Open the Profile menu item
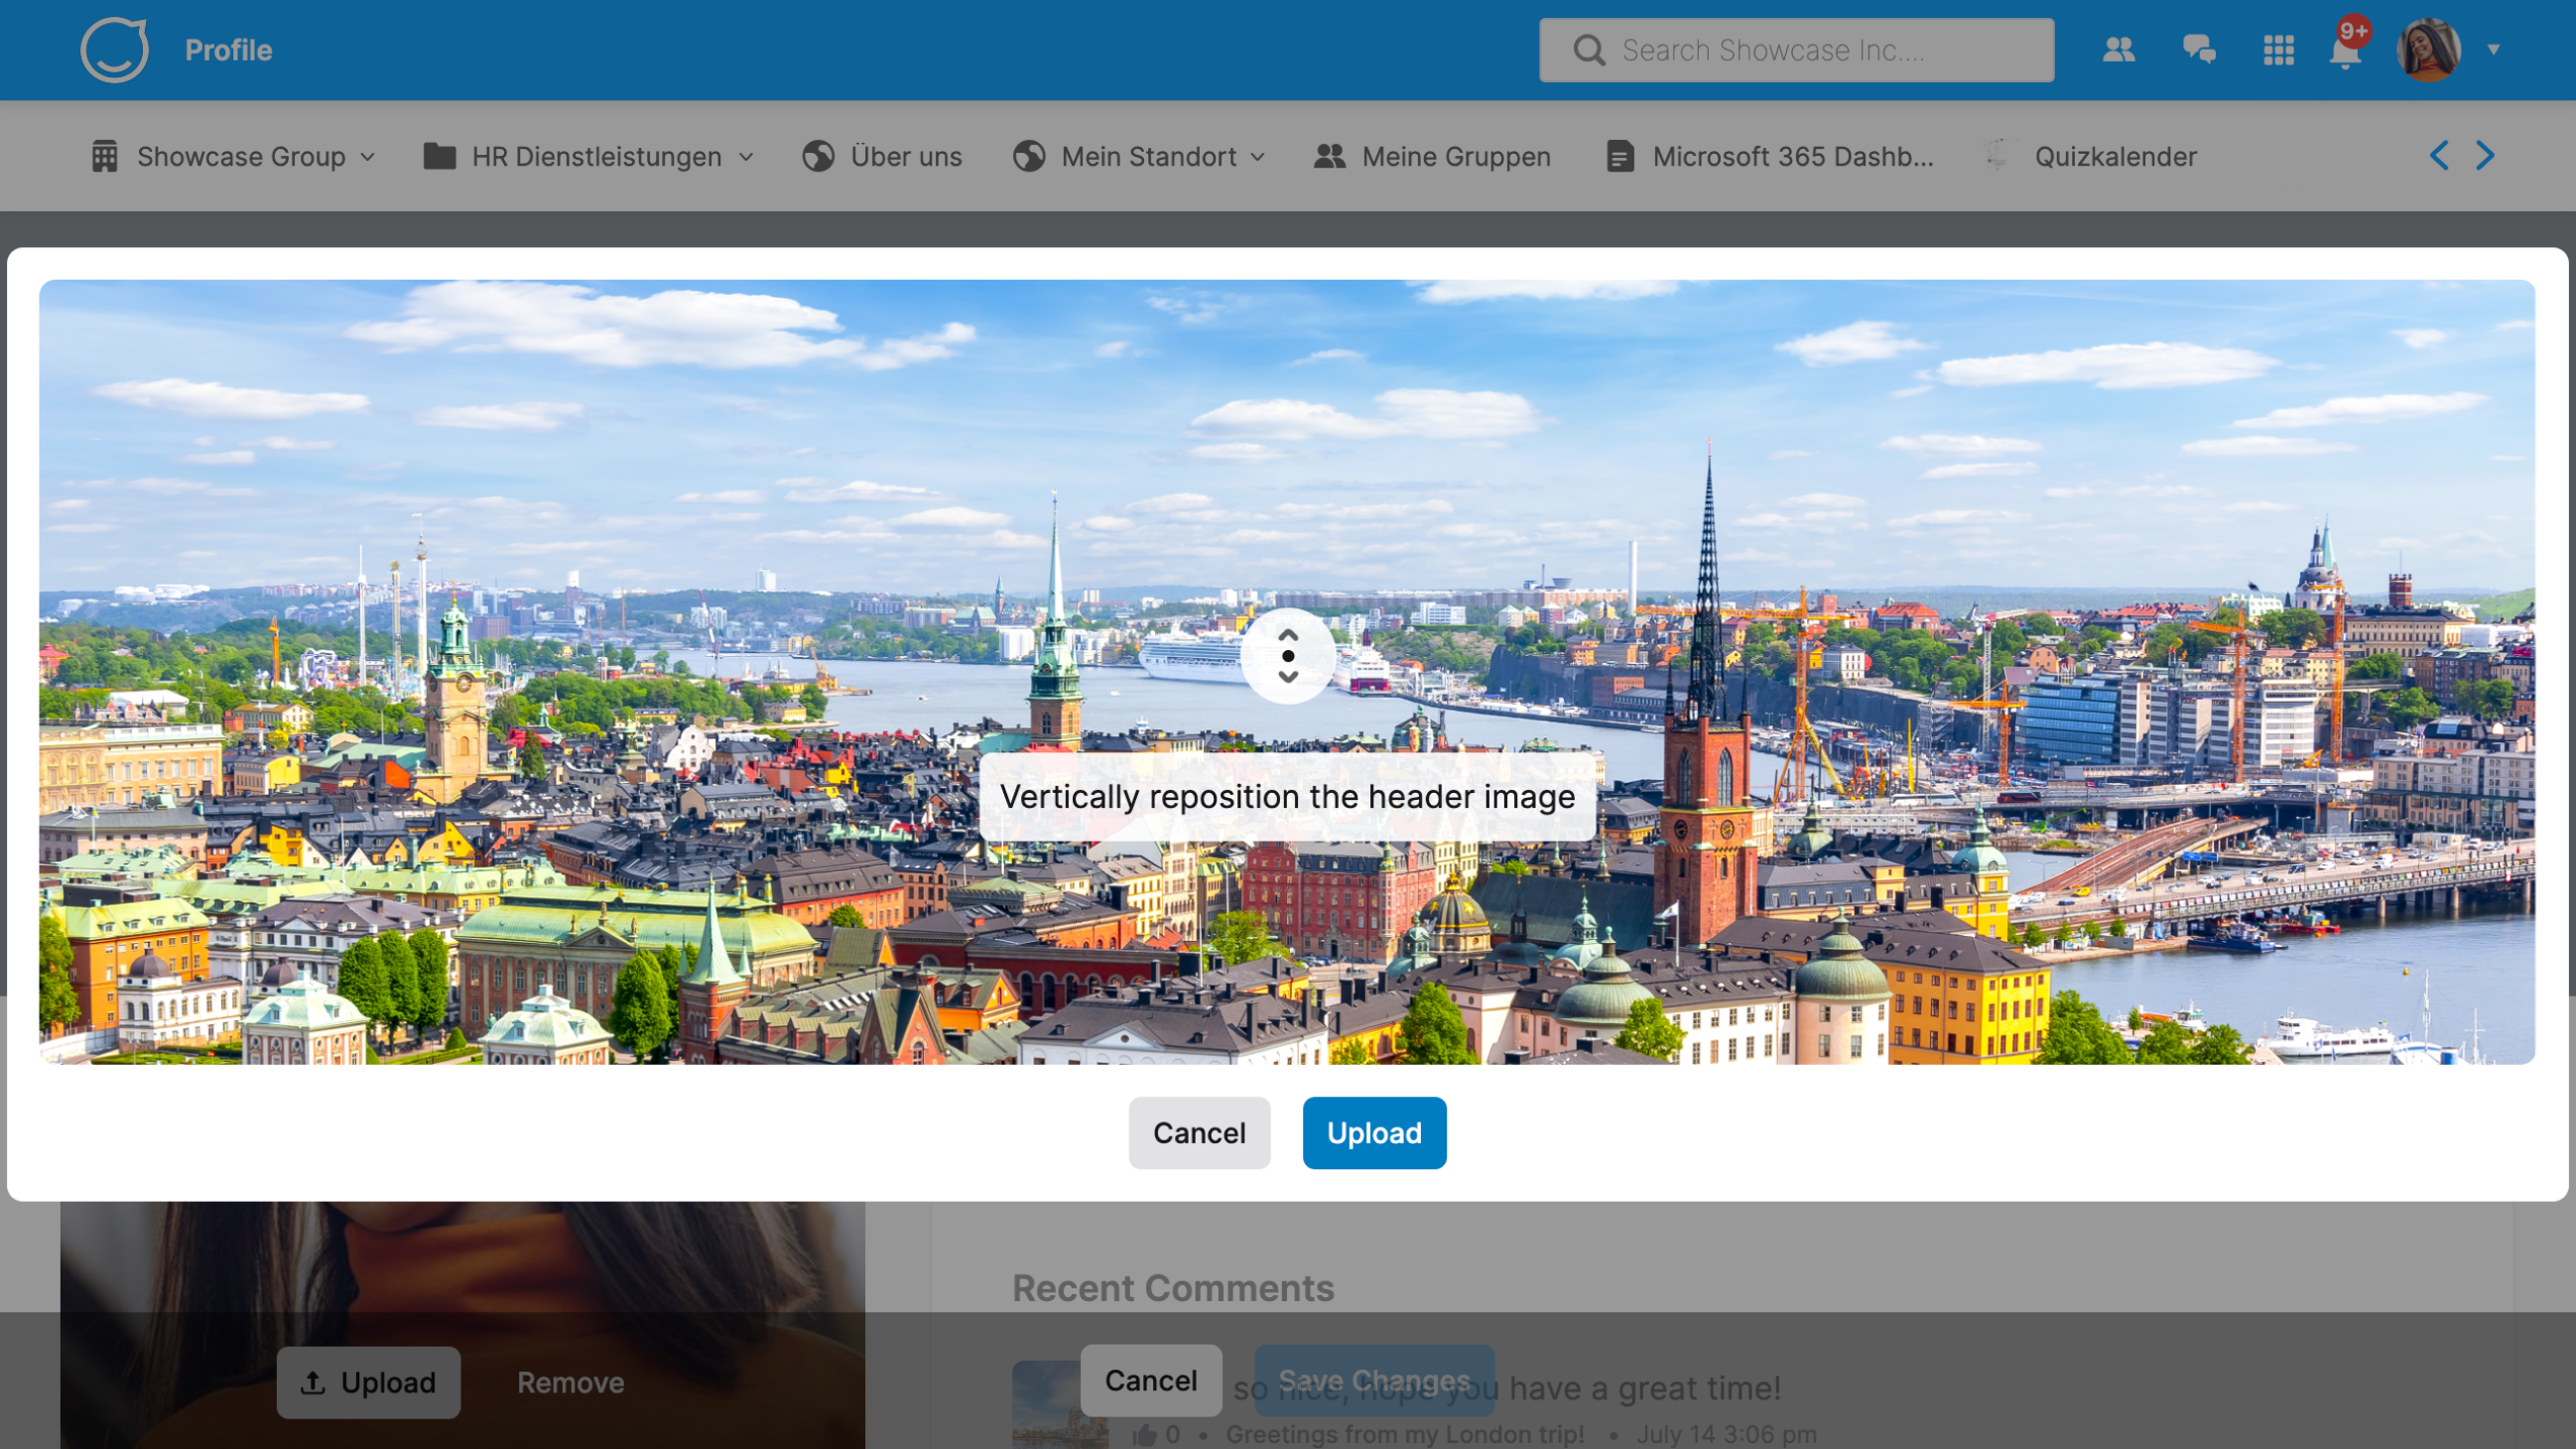 [x=228, y=49]
